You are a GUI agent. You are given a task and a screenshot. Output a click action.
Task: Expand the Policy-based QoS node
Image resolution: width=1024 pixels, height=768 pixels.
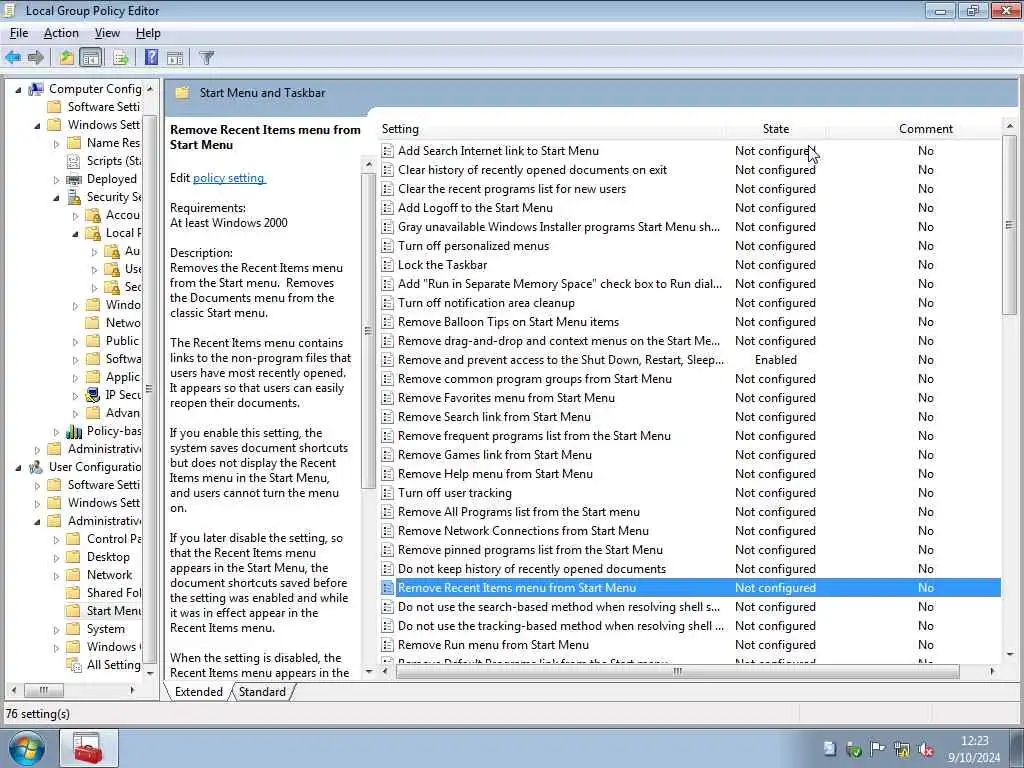56,431
